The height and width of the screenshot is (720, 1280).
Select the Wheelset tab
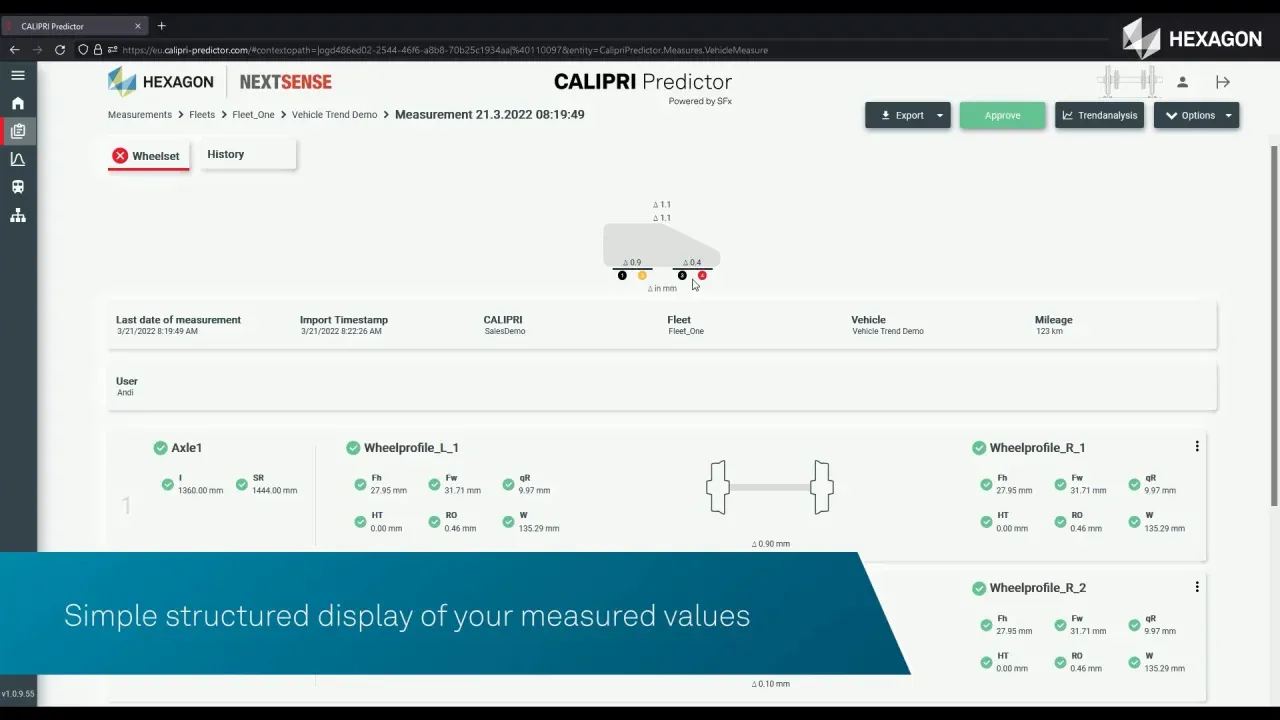coord(147,156)
